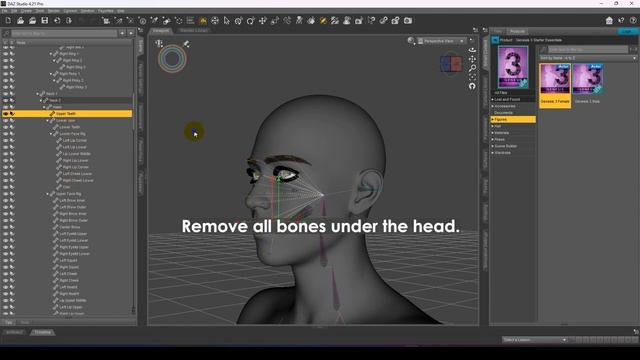Expand the Lost and Found category
The height and width of the screenshot is (360, 640).
493,99
